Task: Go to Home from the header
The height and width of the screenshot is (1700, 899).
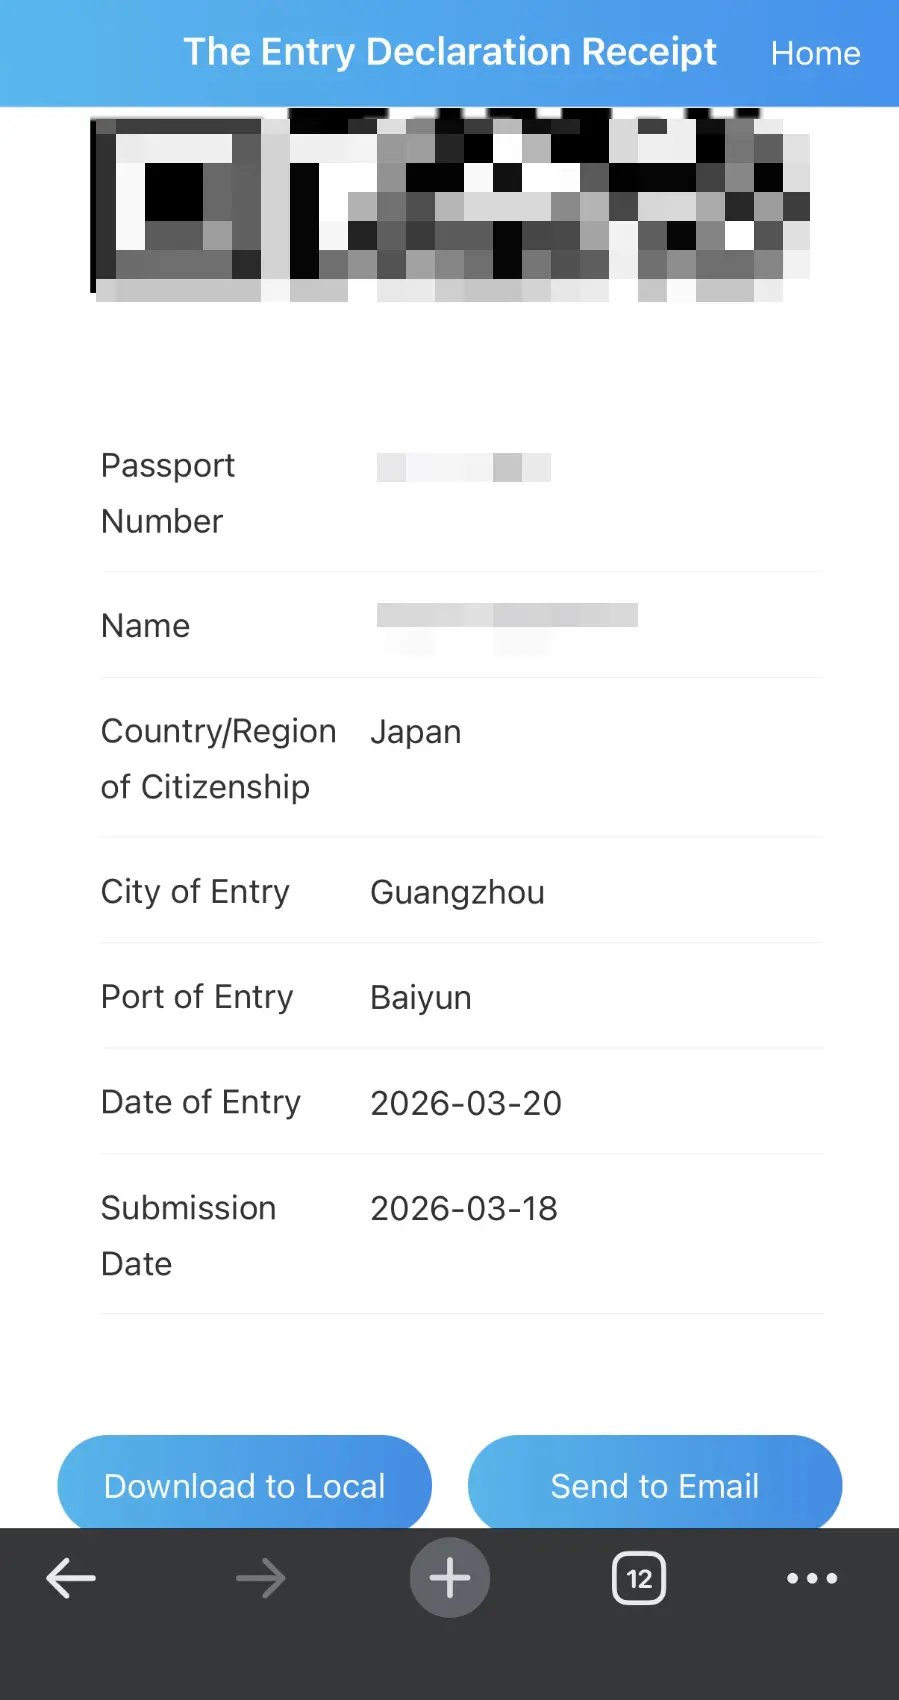Action: point(815,53)
